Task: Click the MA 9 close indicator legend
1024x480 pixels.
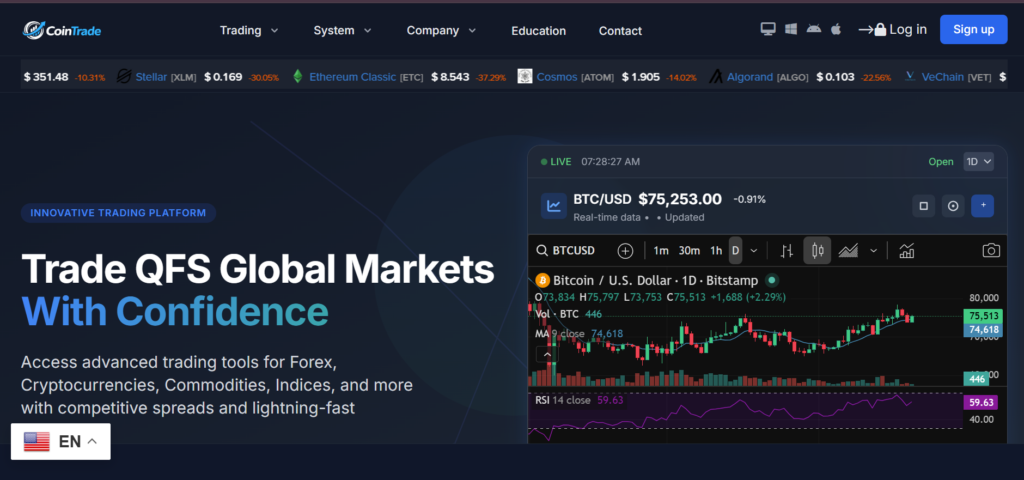Action: click(579, 334)
